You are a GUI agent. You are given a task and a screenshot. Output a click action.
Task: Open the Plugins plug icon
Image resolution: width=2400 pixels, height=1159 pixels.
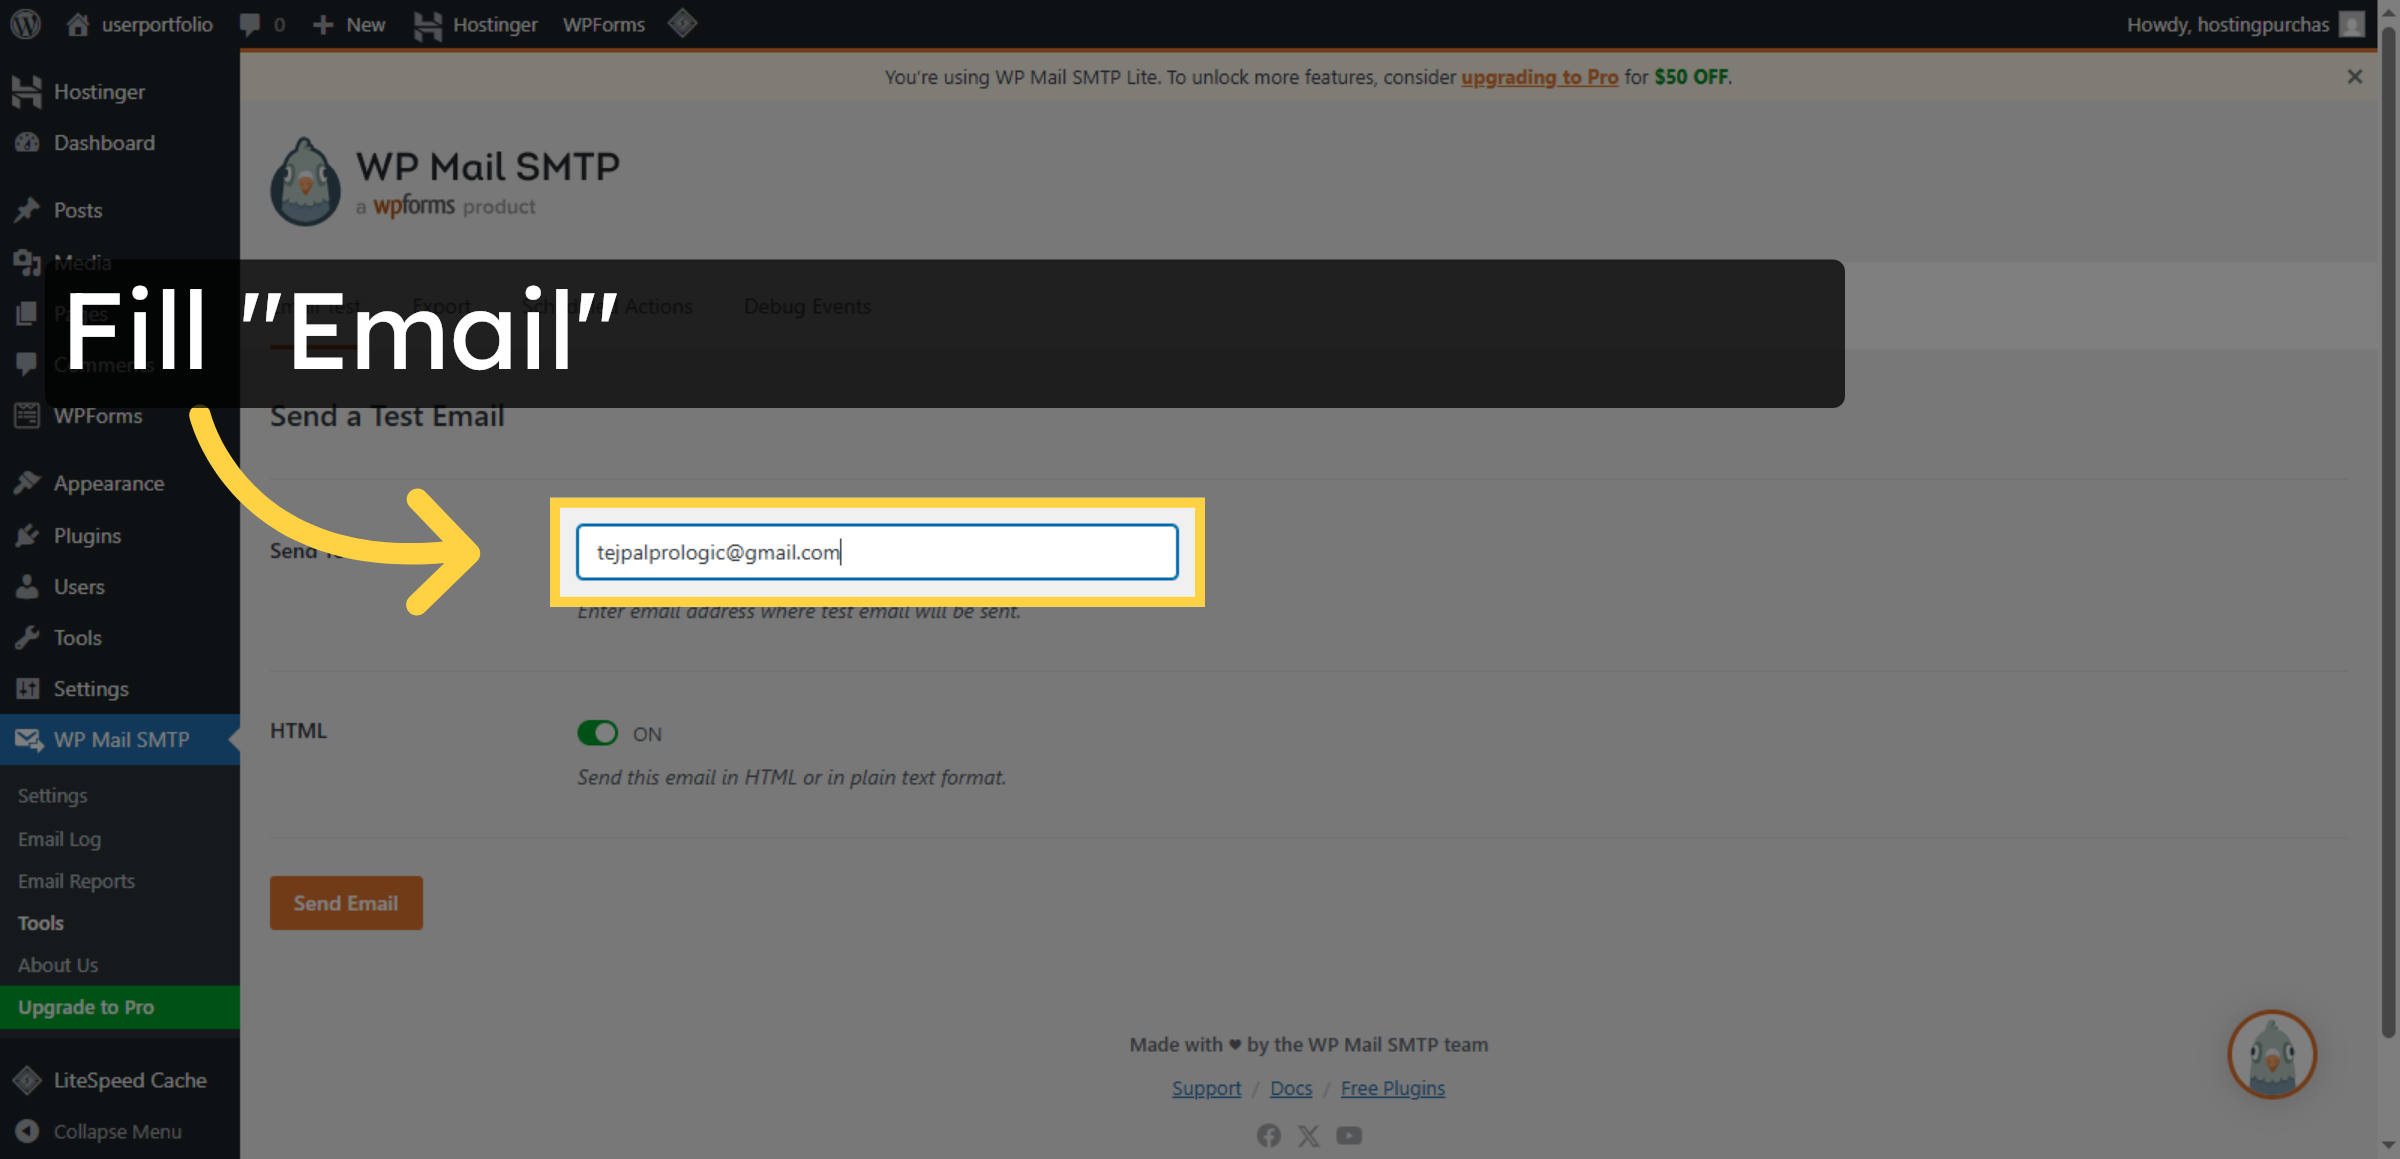click(x=28, y=536)
